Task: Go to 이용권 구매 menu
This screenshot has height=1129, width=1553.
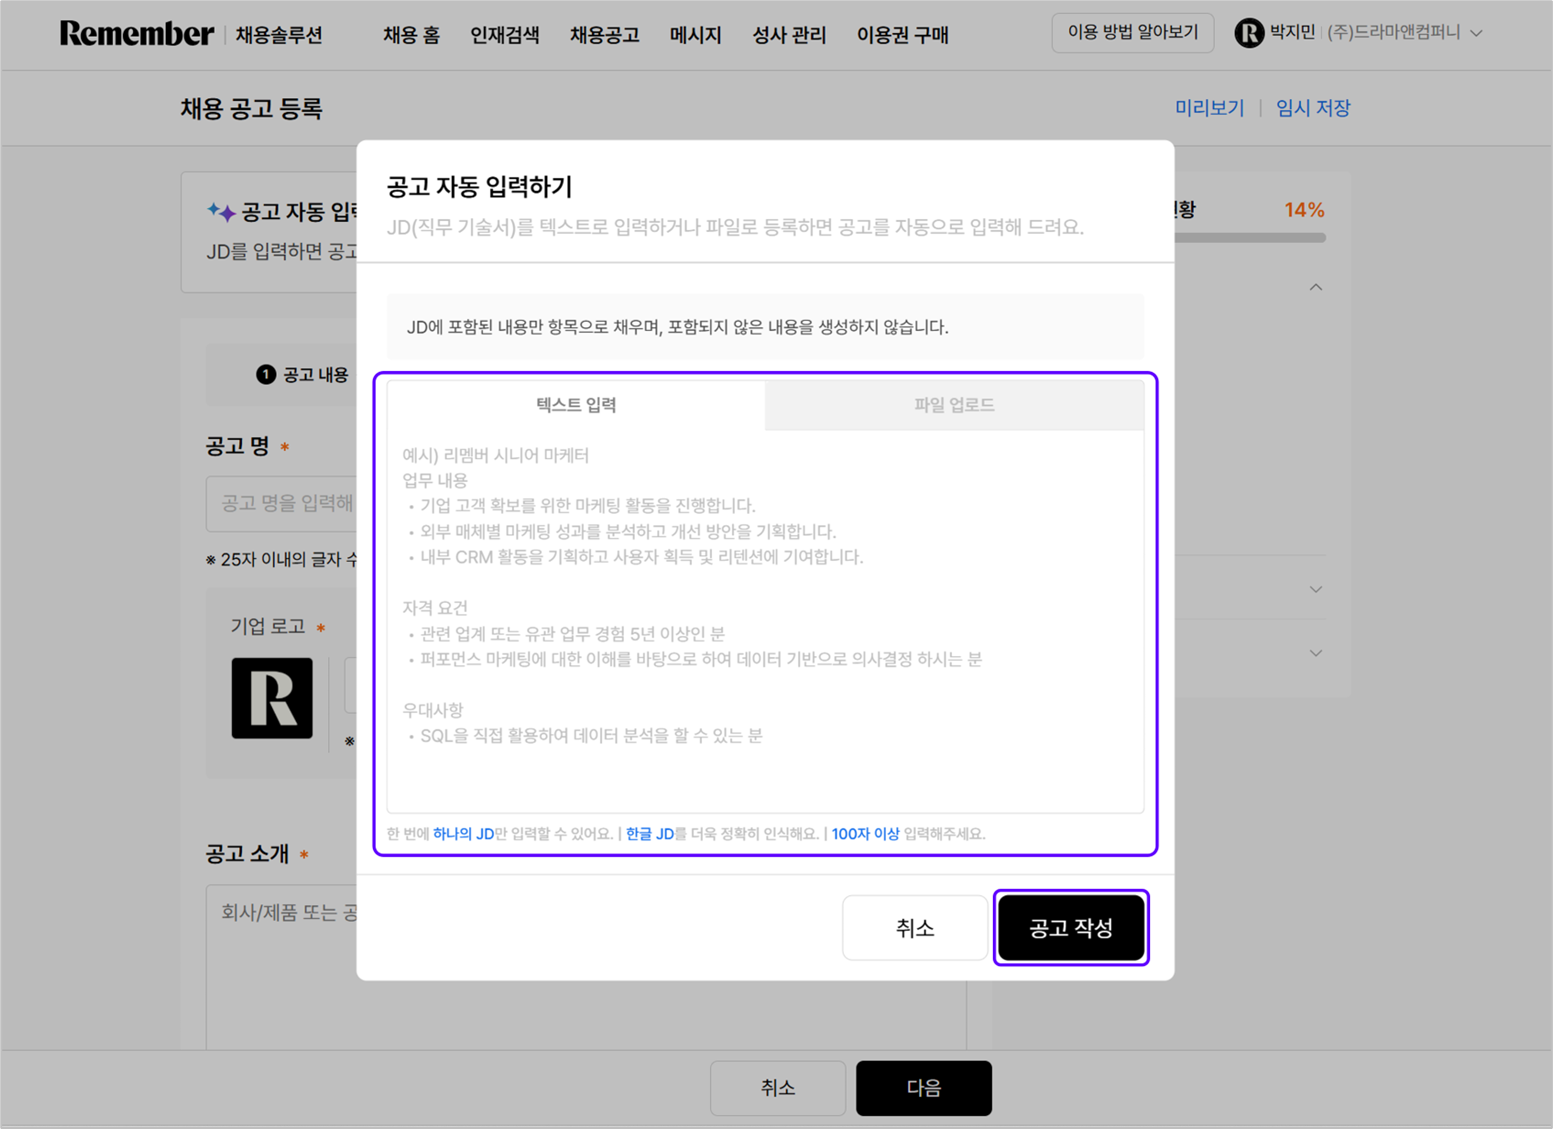Action: click(x=902, y=35)
